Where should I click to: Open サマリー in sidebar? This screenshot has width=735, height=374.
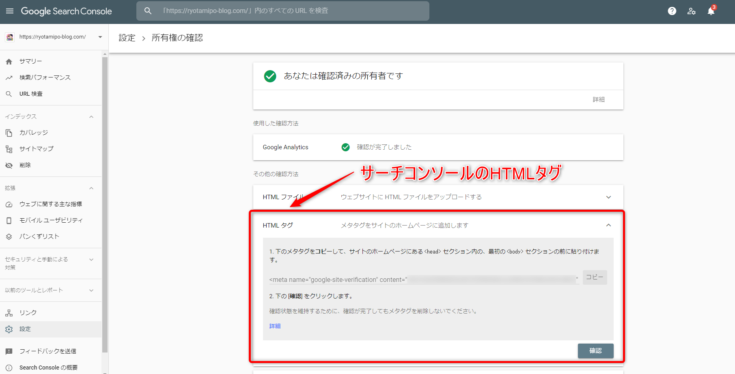point(30,61)
